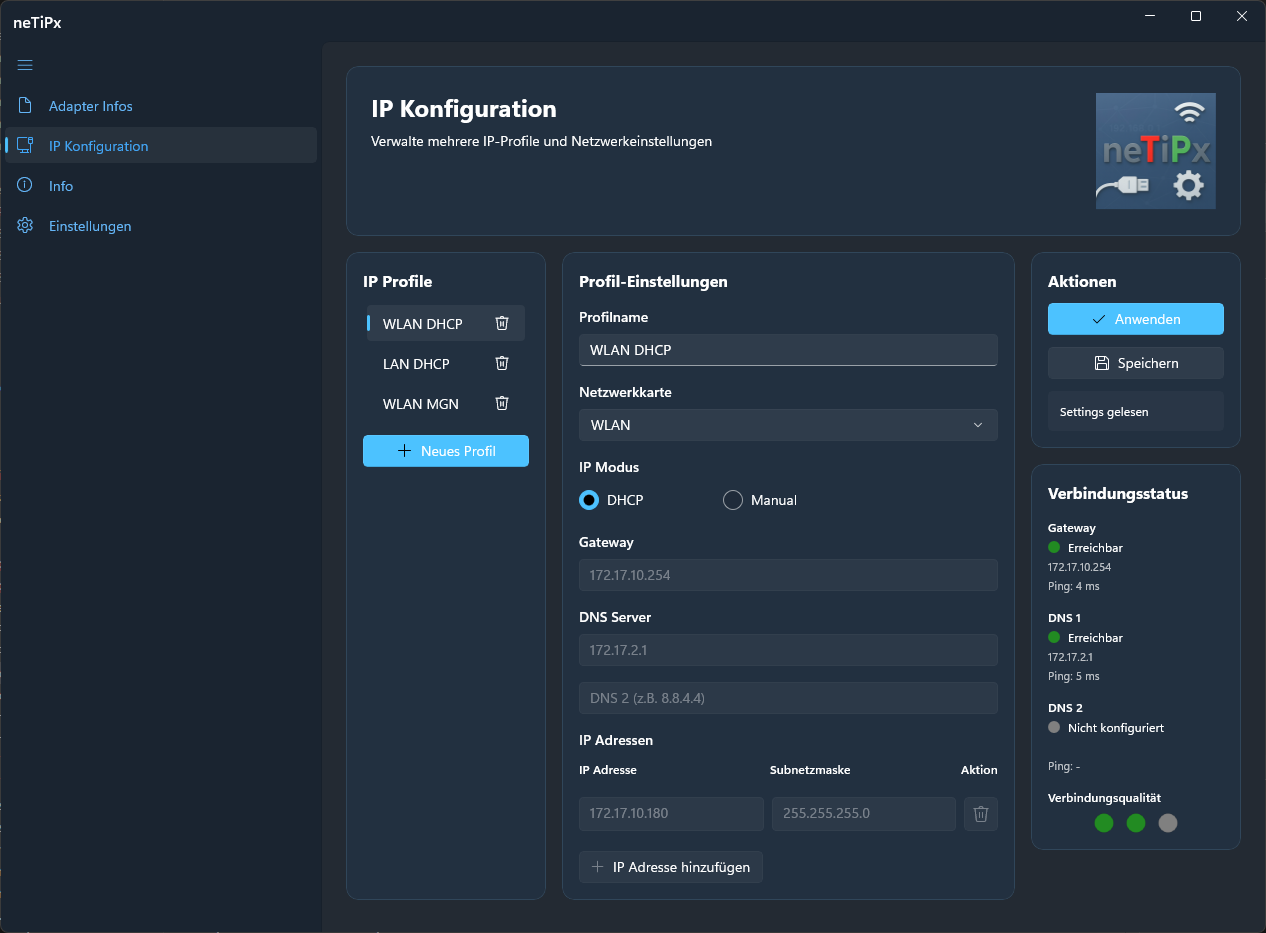1266x933 pixels.
Task: Select the DHCP radio button
Action: [589, 500]
